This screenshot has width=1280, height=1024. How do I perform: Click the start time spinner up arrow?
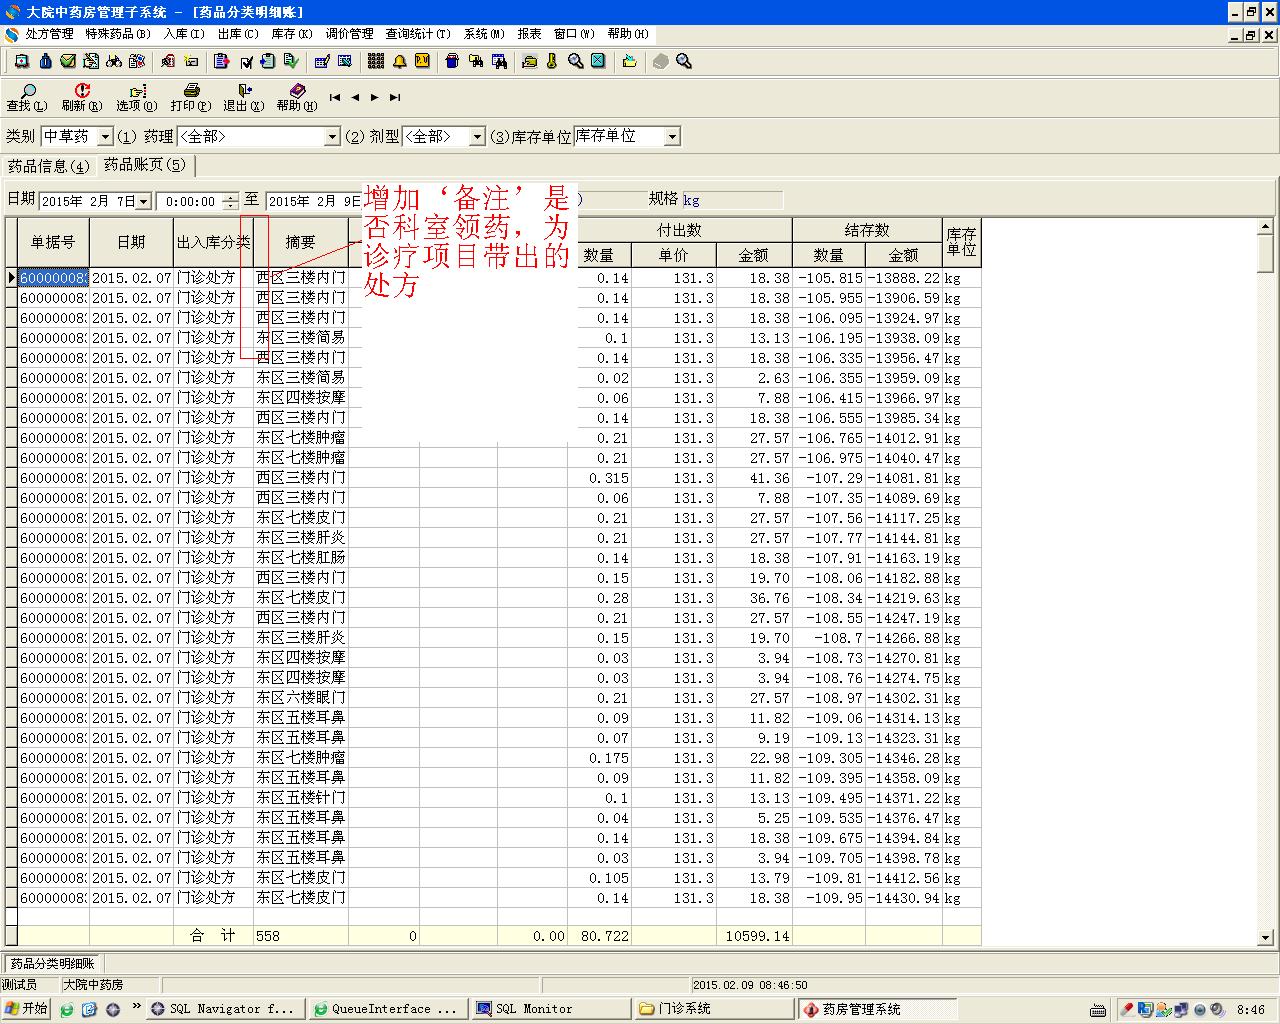(231, 196)
